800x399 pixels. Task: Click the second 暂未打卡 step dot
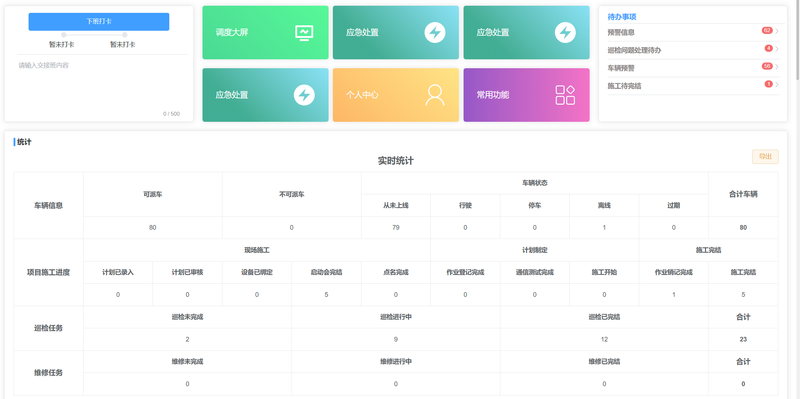coord(124,35)
